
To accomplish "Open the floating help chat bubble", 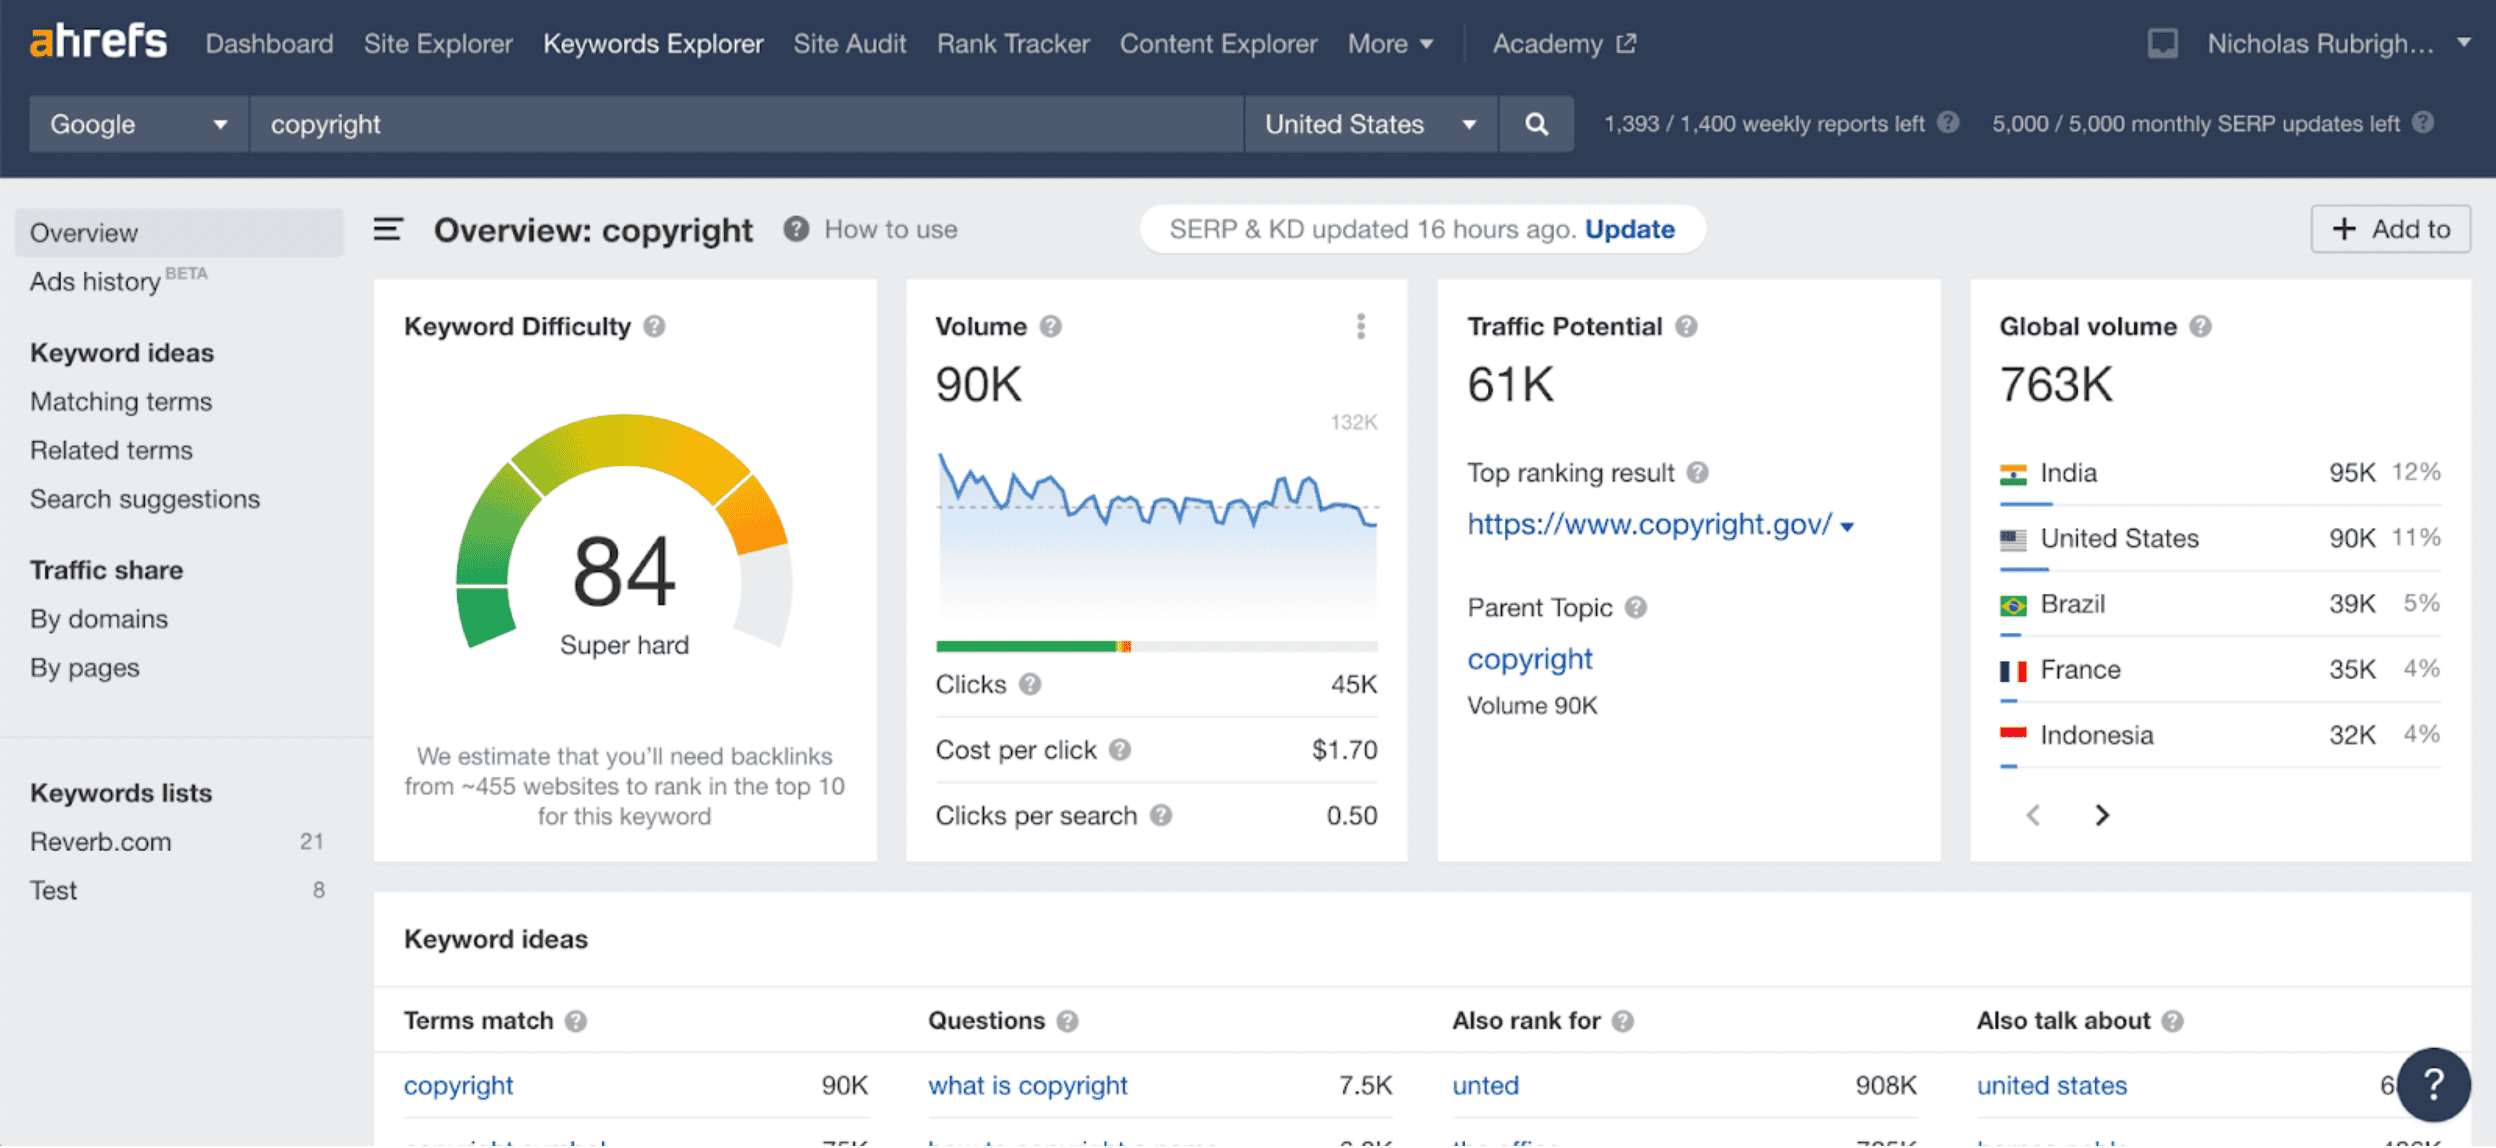I will tap(2433, 1084).
